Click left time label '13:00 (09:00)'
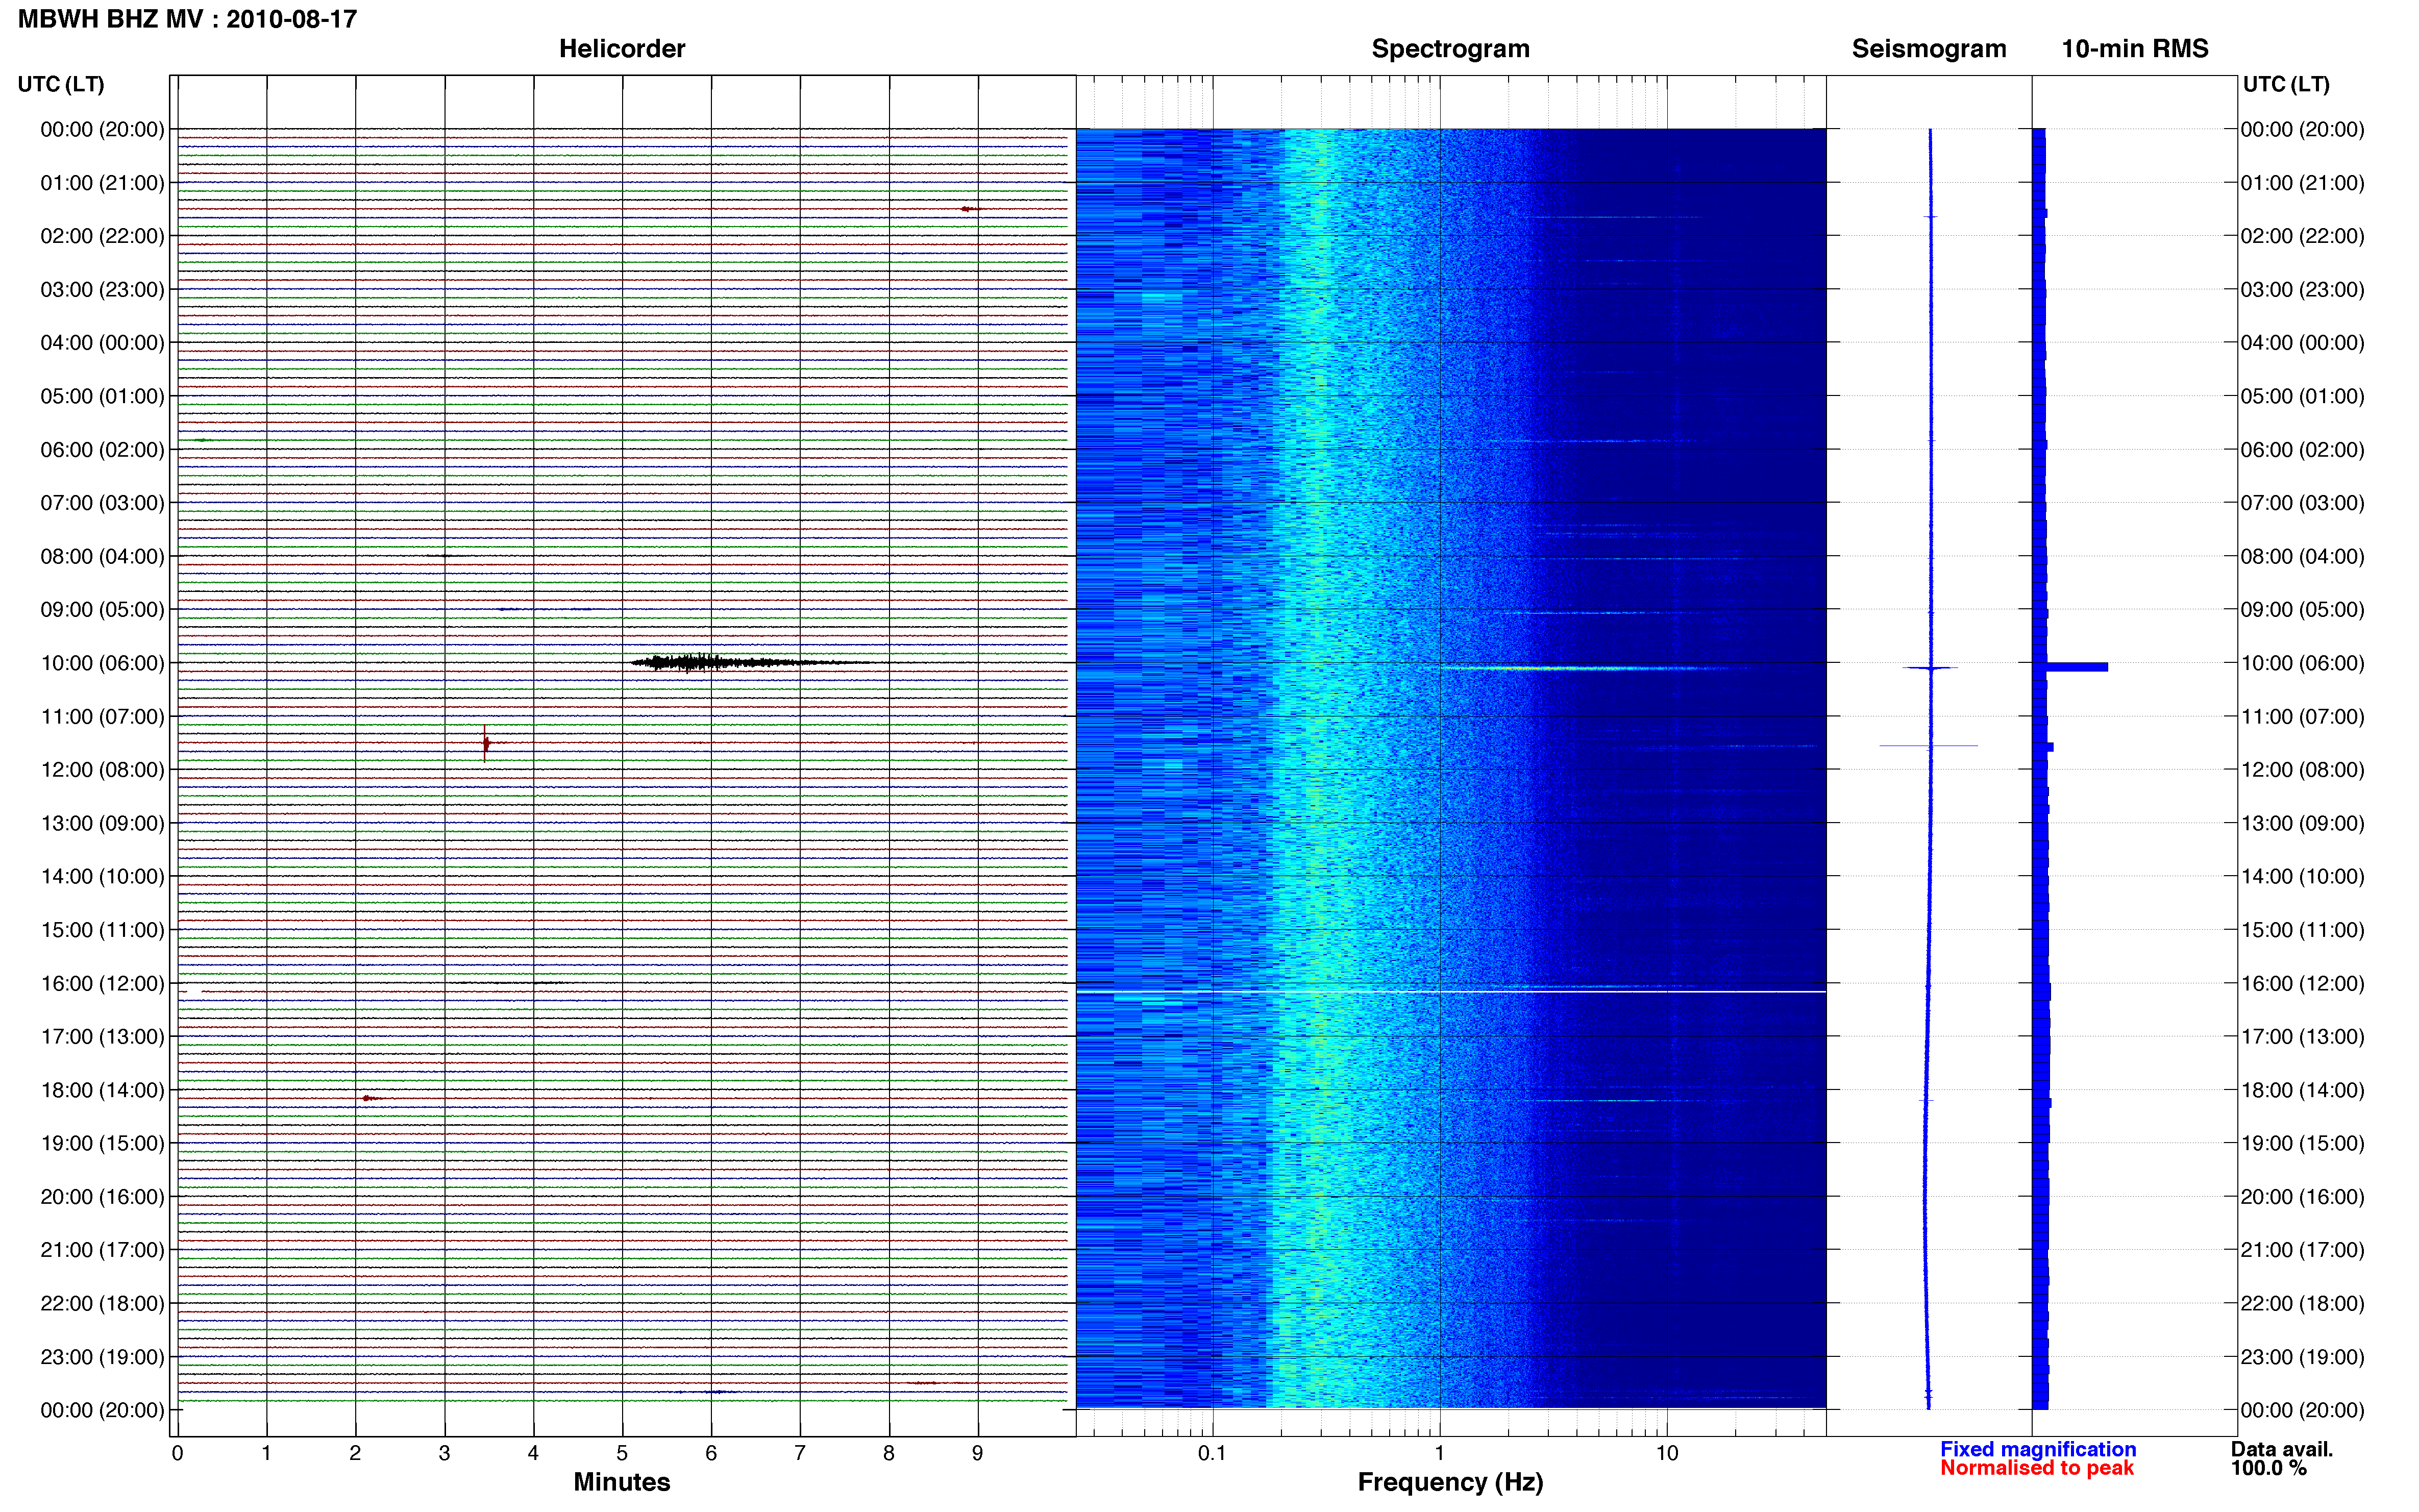The image size is (2419, 1512). tap(102, 823)
